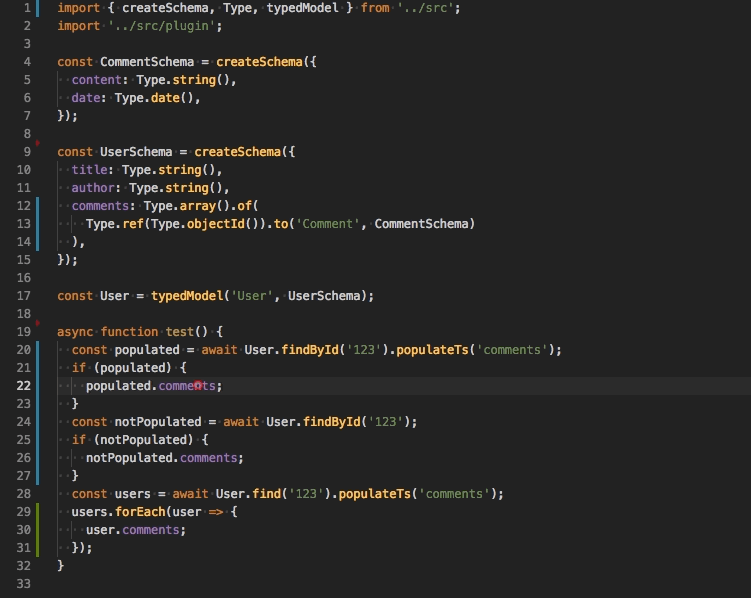
Task: Click 'comments' property on line 22
Action: coord(187,386)
